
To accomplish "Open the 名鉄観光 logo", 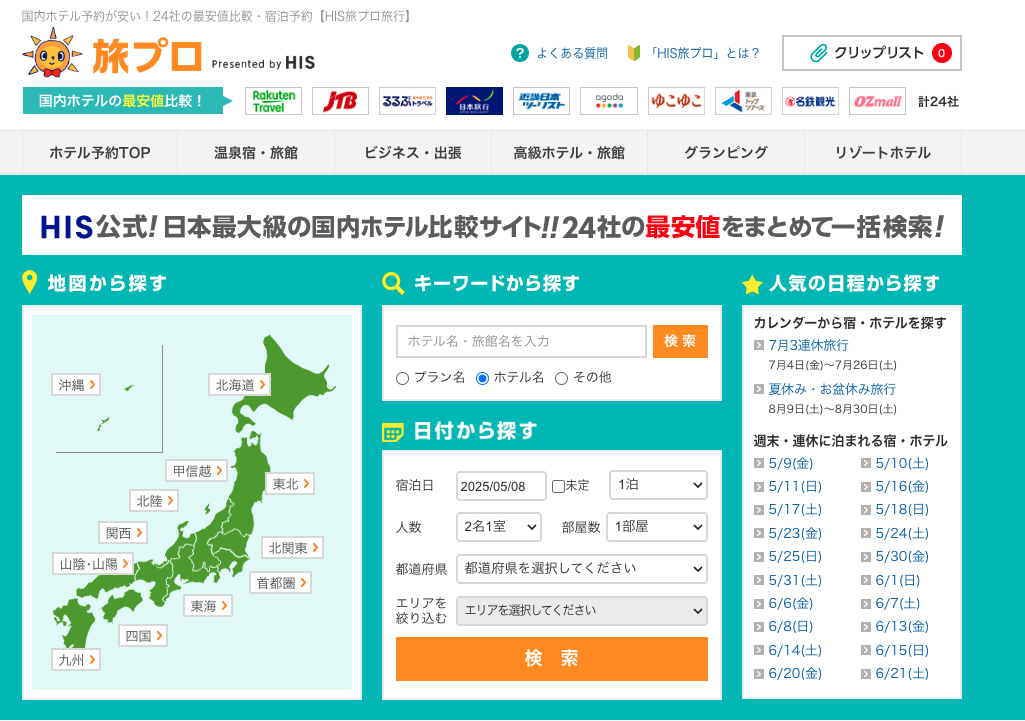I will tap(811, 101).
